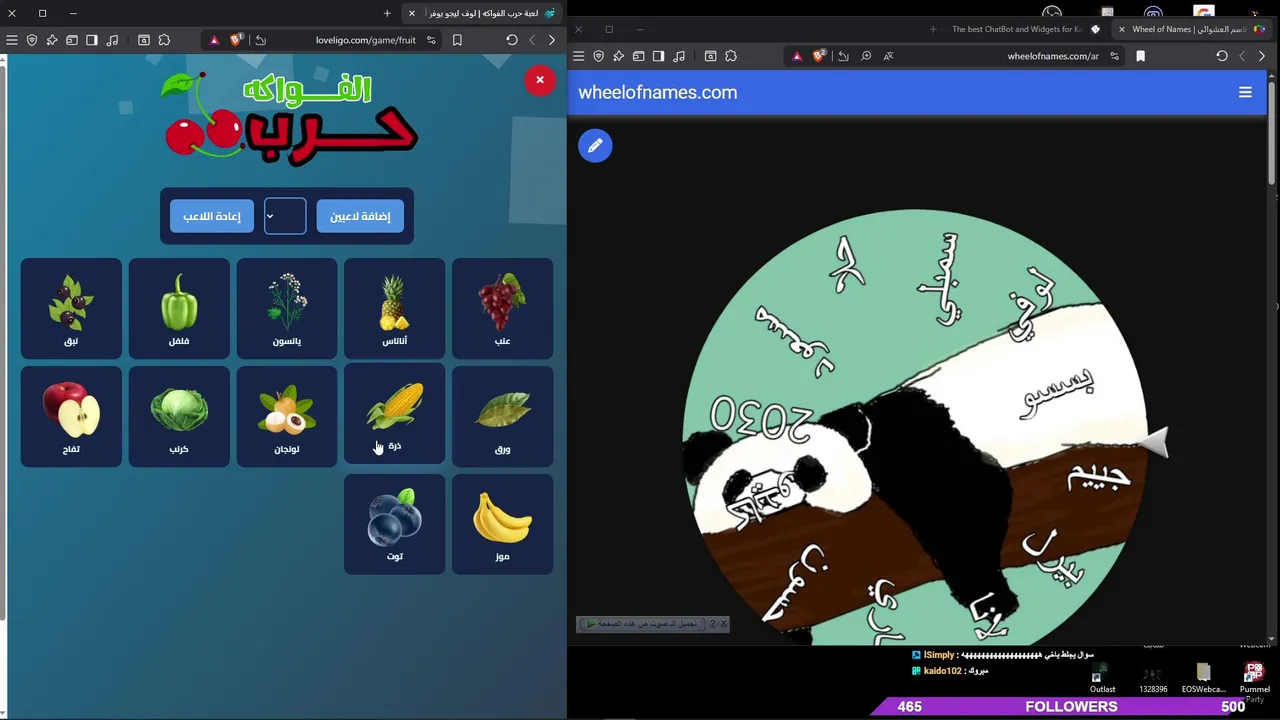
Task: Click the share icon in loveligo address bar
Action: (260, 40)
